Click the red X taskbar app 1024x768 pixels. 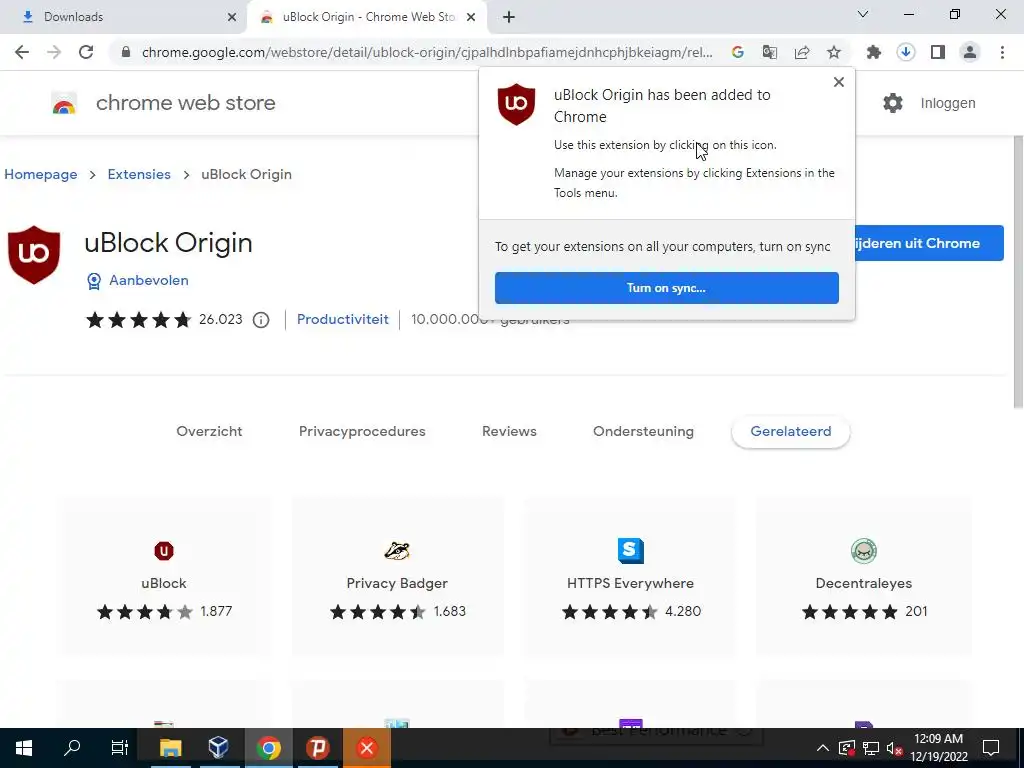pos(366,748)
